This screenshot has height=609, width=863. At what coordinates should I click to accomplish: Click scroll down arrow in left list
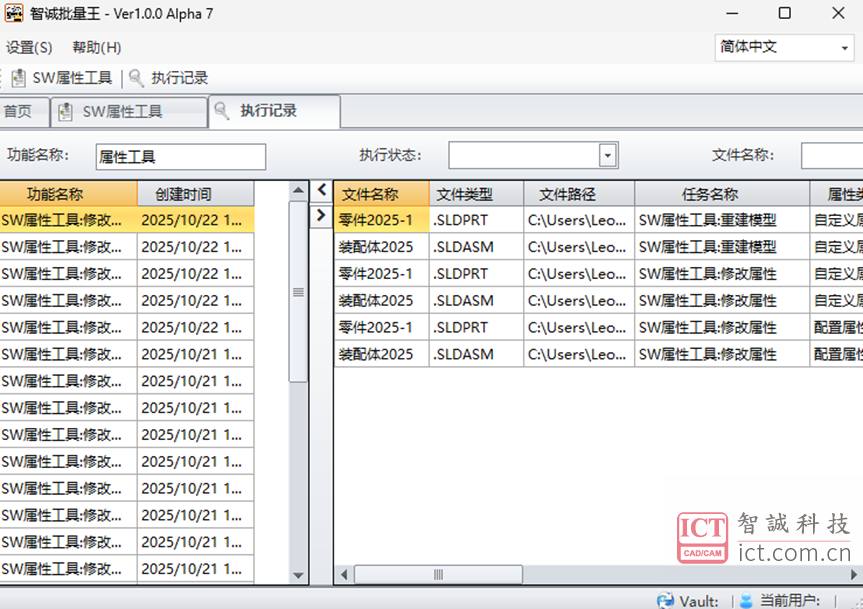coord(298,576)
